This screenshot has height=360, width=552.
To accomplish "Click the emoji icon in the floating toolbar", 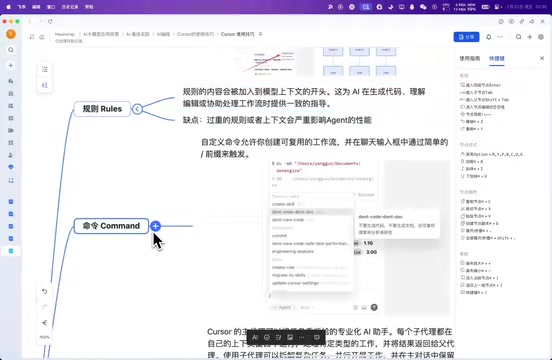I will coord(267,337).
